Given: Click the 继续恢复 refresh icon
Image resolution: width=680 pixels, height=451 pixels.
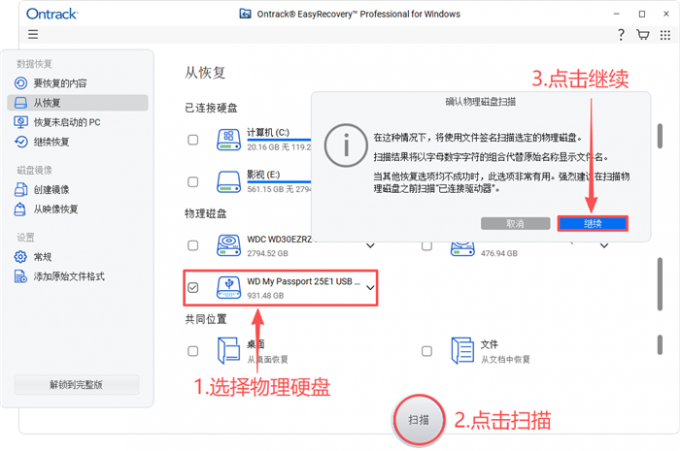Looking at the screenshot, I should pos(20,141).
